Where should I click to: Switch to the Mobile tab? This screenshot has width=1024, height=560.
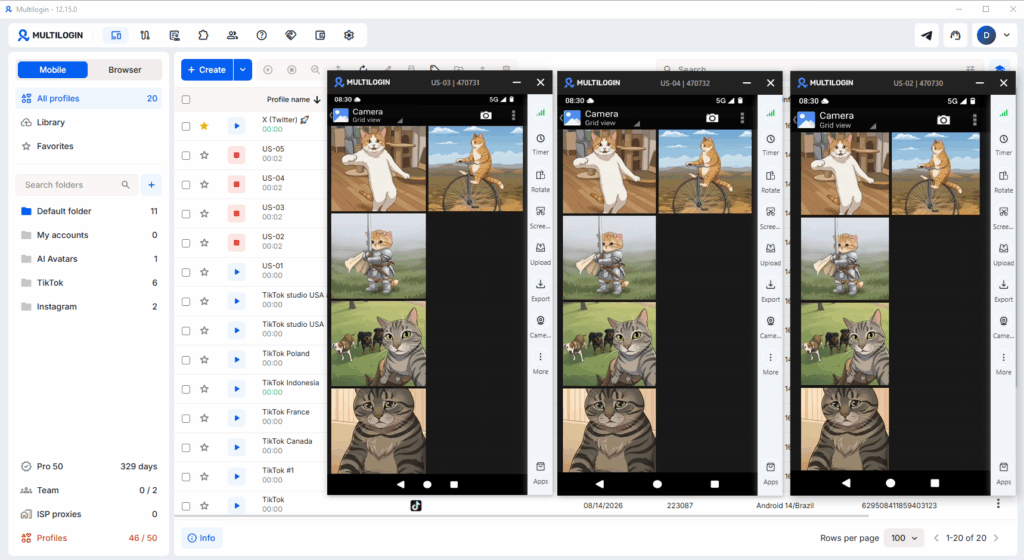pos(53,70)
